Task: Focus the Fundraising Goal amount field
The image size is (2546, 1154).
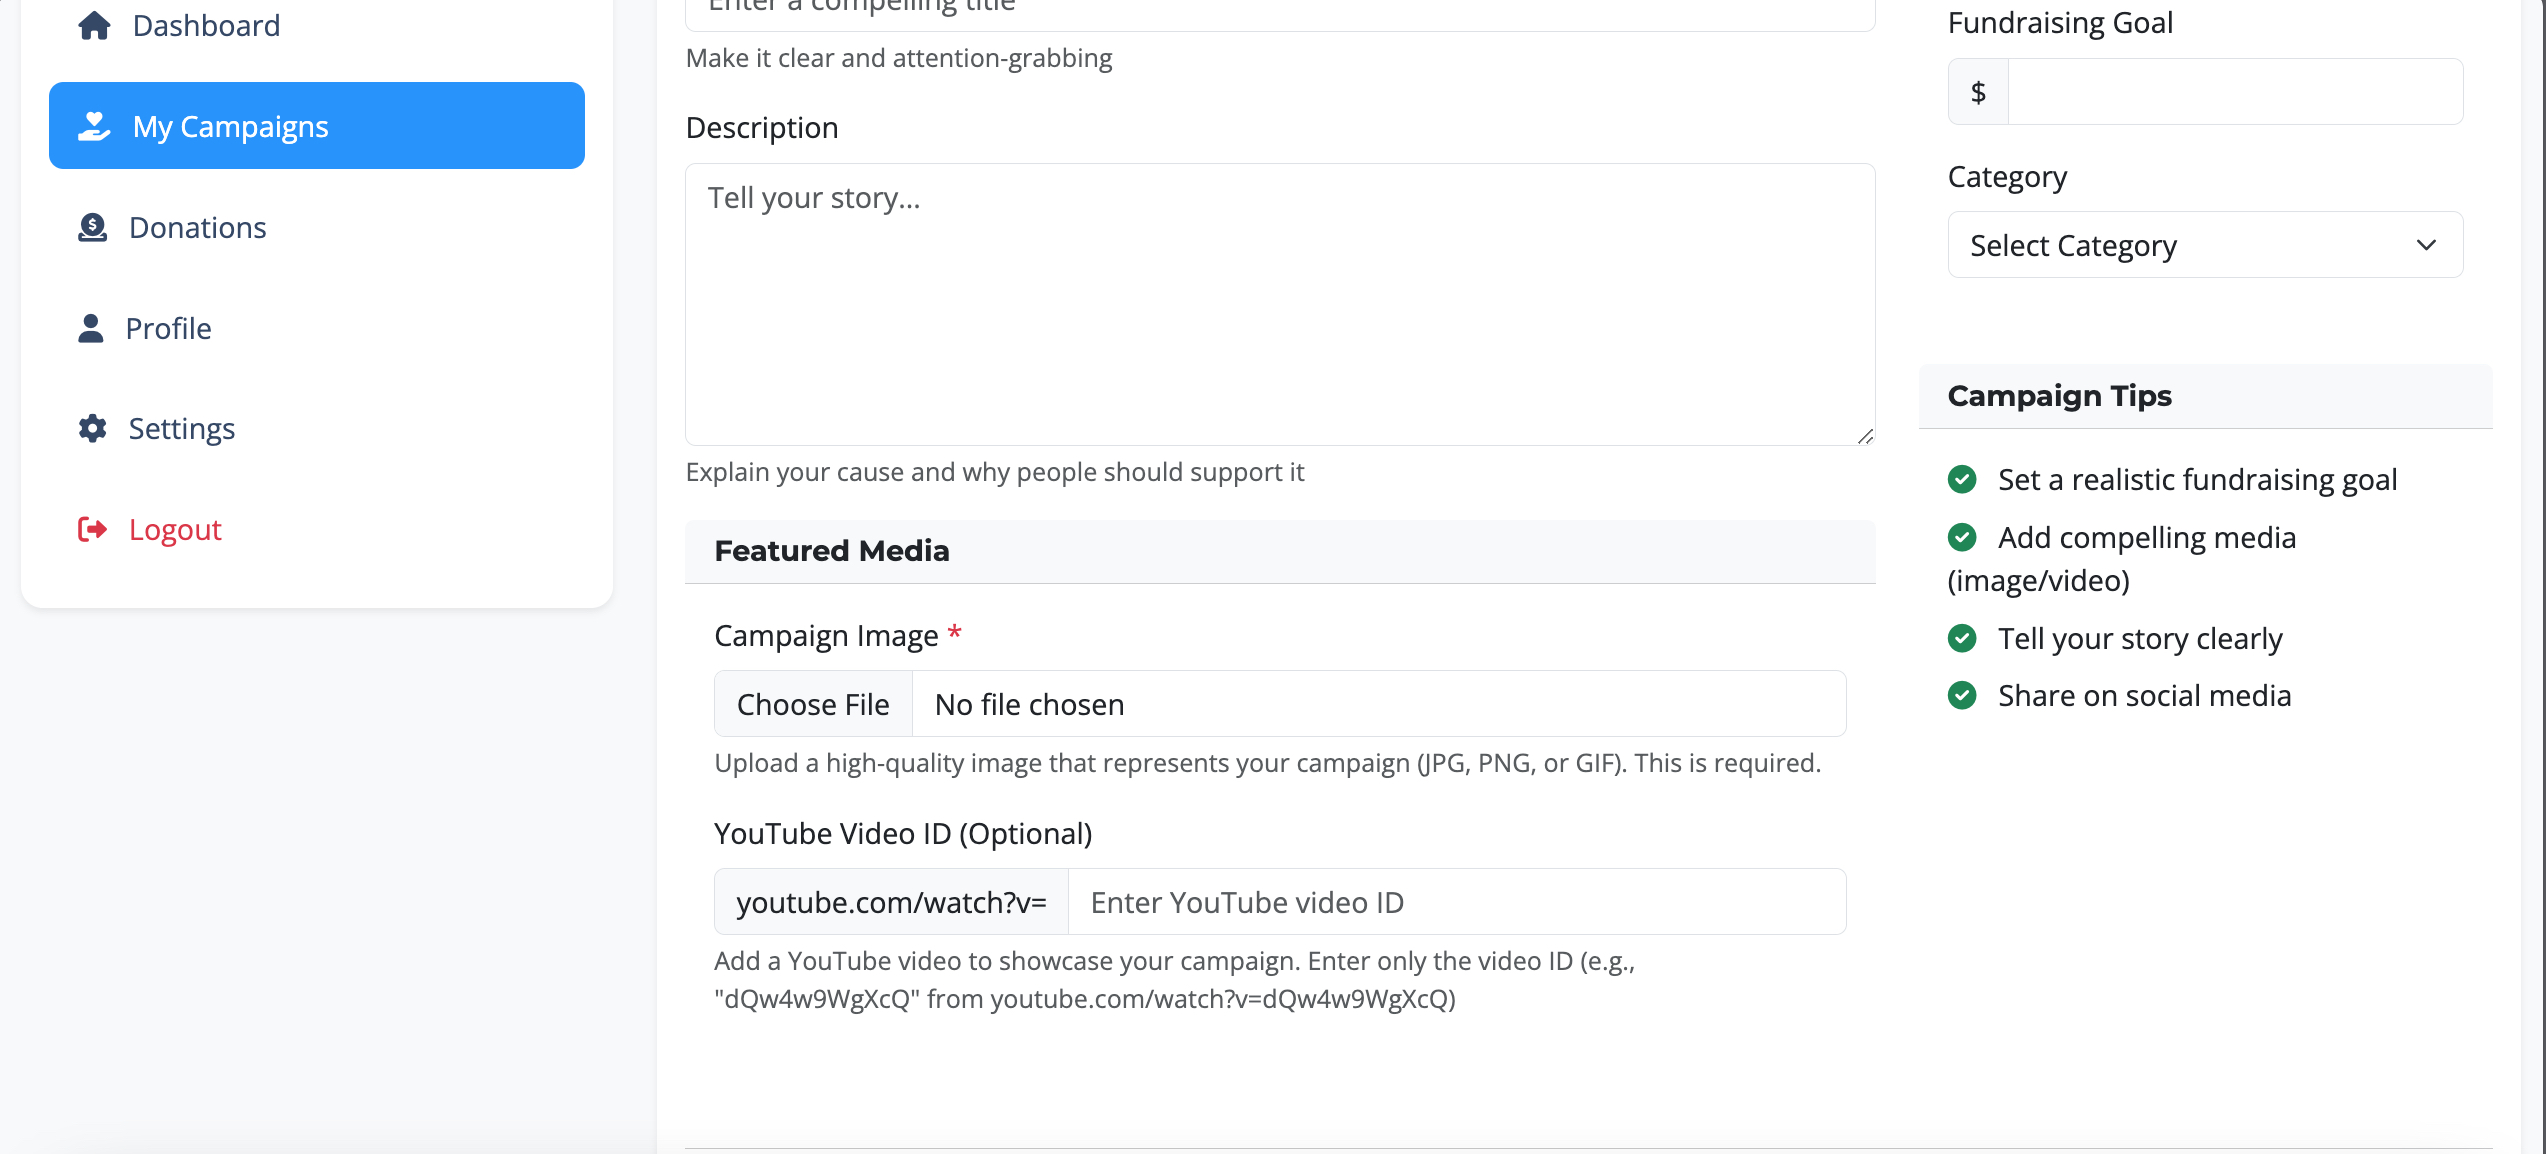Action: [2234, 92]
